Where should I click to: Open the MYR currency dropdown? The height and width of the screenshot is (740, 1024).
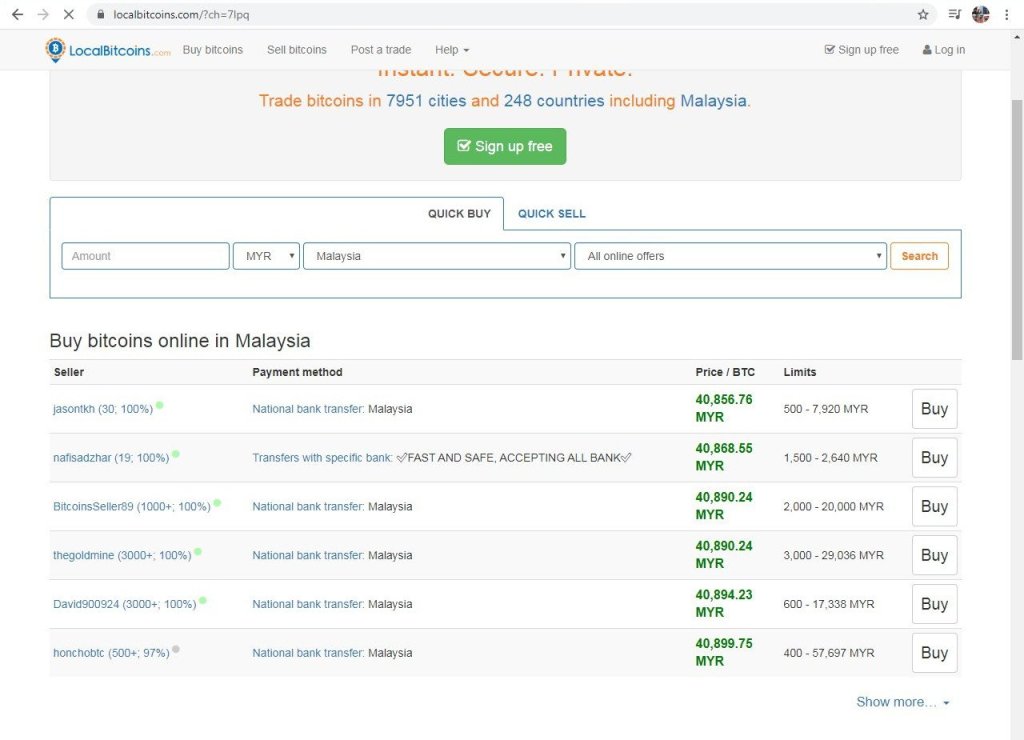click(266, 256)
